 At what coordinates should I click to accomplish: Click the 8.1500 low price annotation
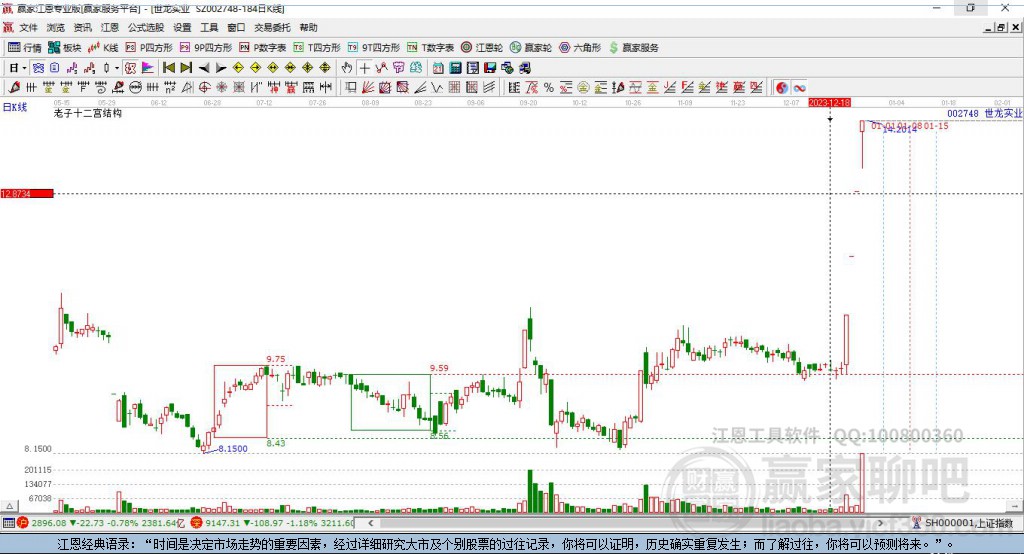click(232, 449)
